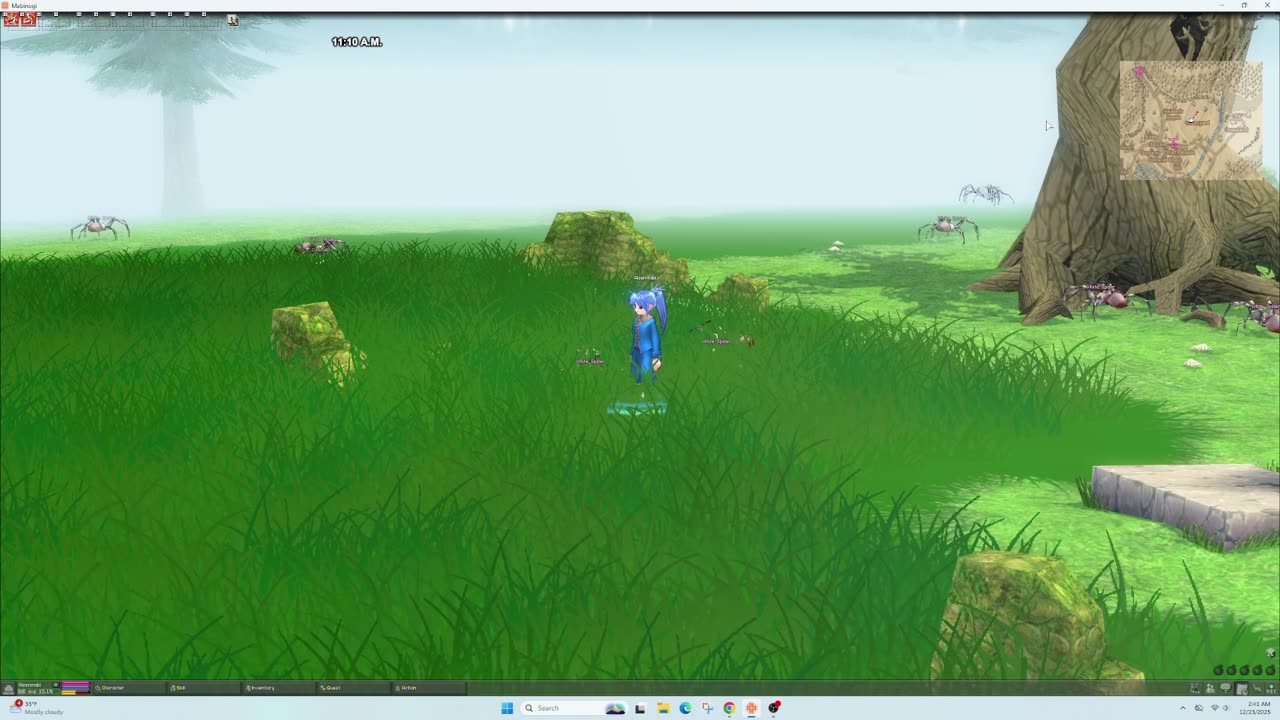Open Microsoft Edge from the taskbar

(x=685, y=708)
